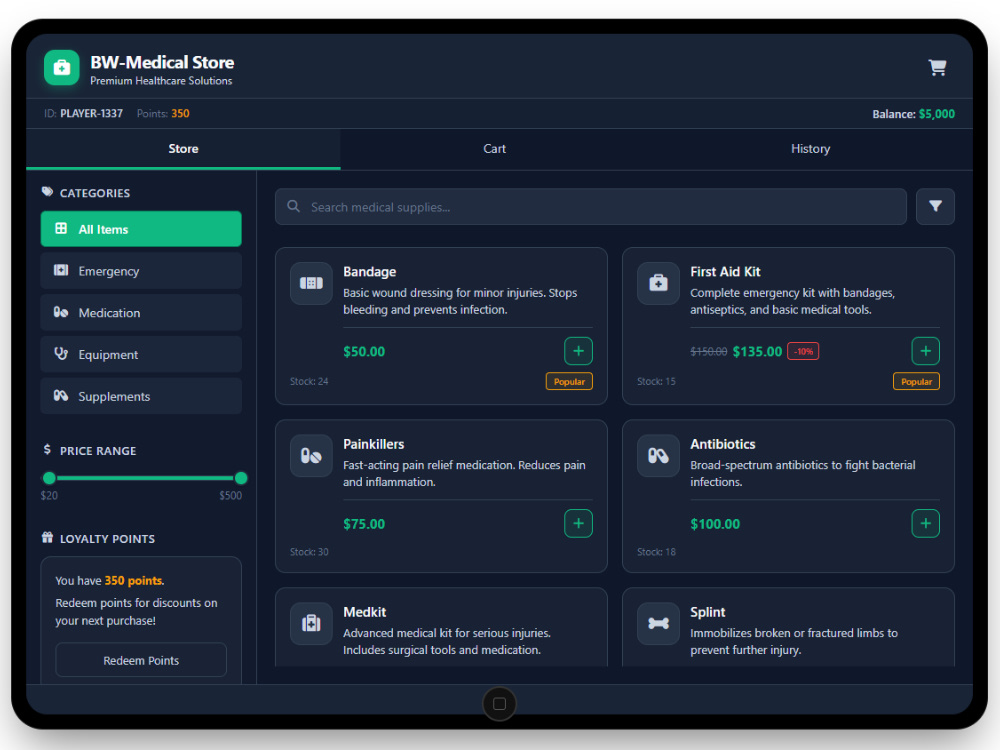Click the $100.00 Antibiotics price
Screen dimensions: 1000x750
pyautogui.click(x=715, y=524)
